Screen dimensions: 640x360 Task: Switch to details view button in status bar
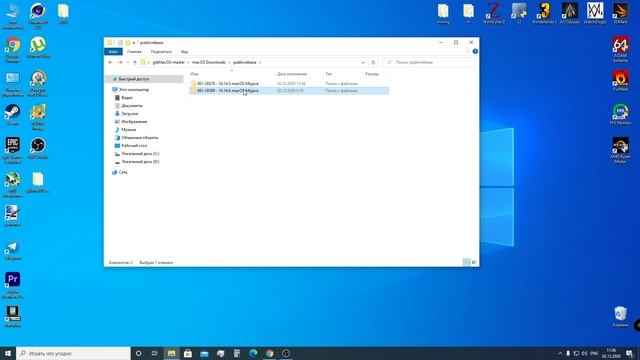click(x=467, y=262)
